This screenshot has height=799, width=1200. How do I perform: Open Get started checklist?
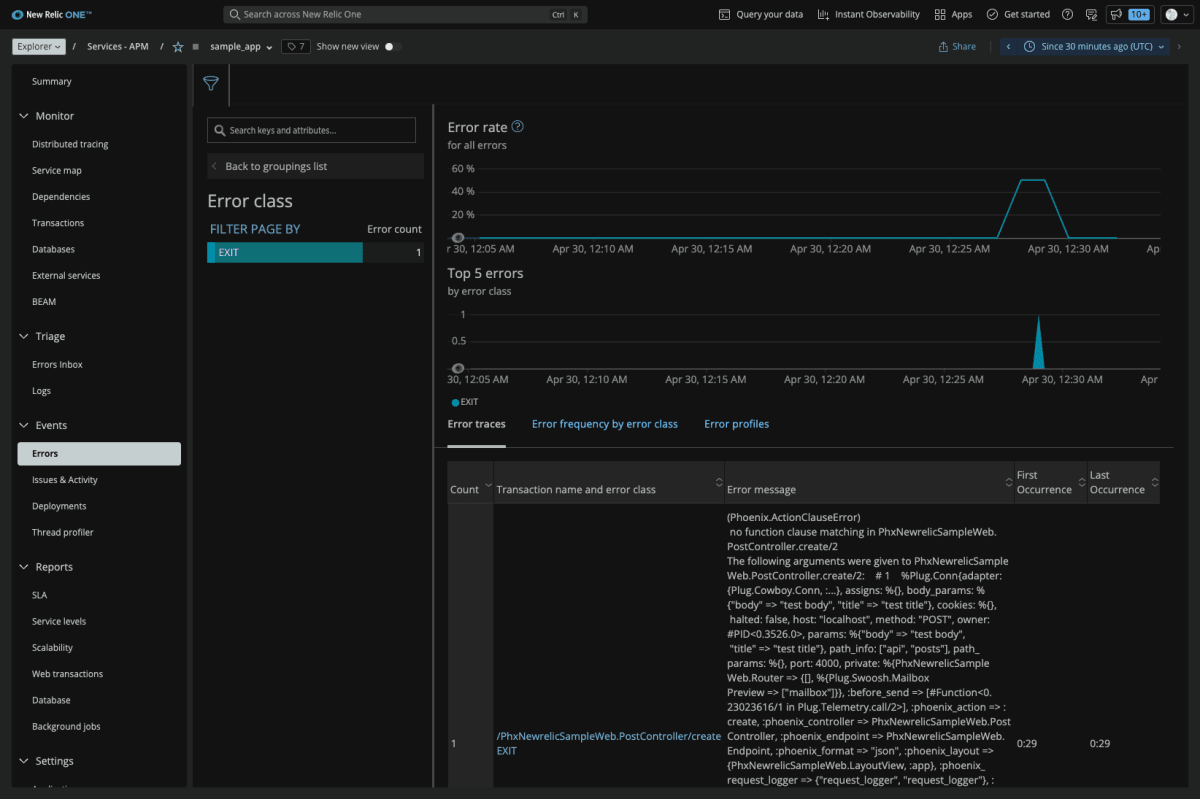[x=1018, y=15]
